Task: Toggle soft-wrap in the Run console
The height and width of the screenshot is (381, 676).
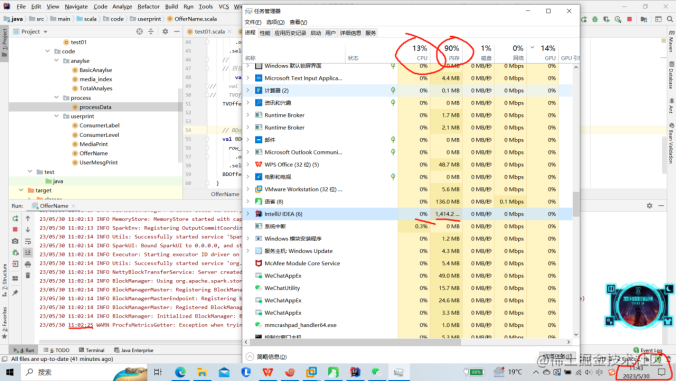Action: click(x=28, y=241)
